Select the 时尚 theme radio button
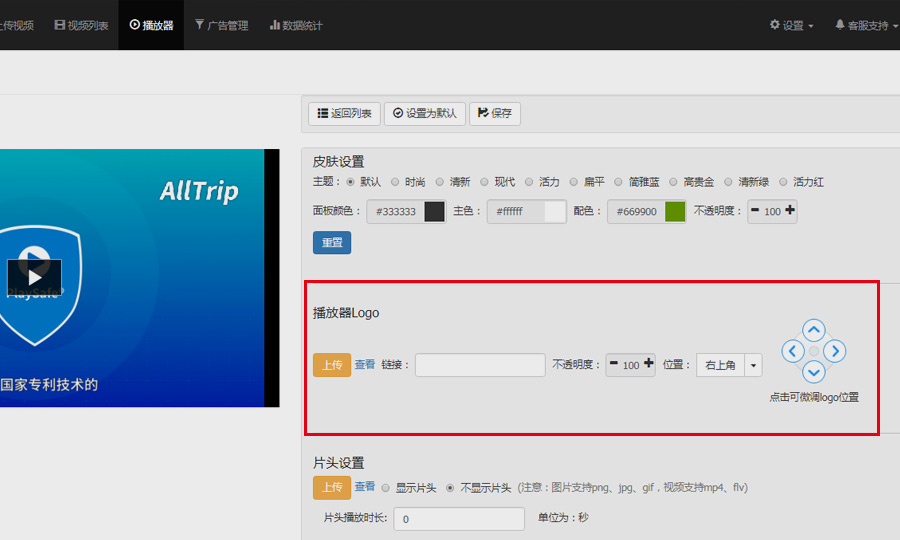The height and width of the screenshot is (540, 900). pyautogui.click(x=396, y=182)
